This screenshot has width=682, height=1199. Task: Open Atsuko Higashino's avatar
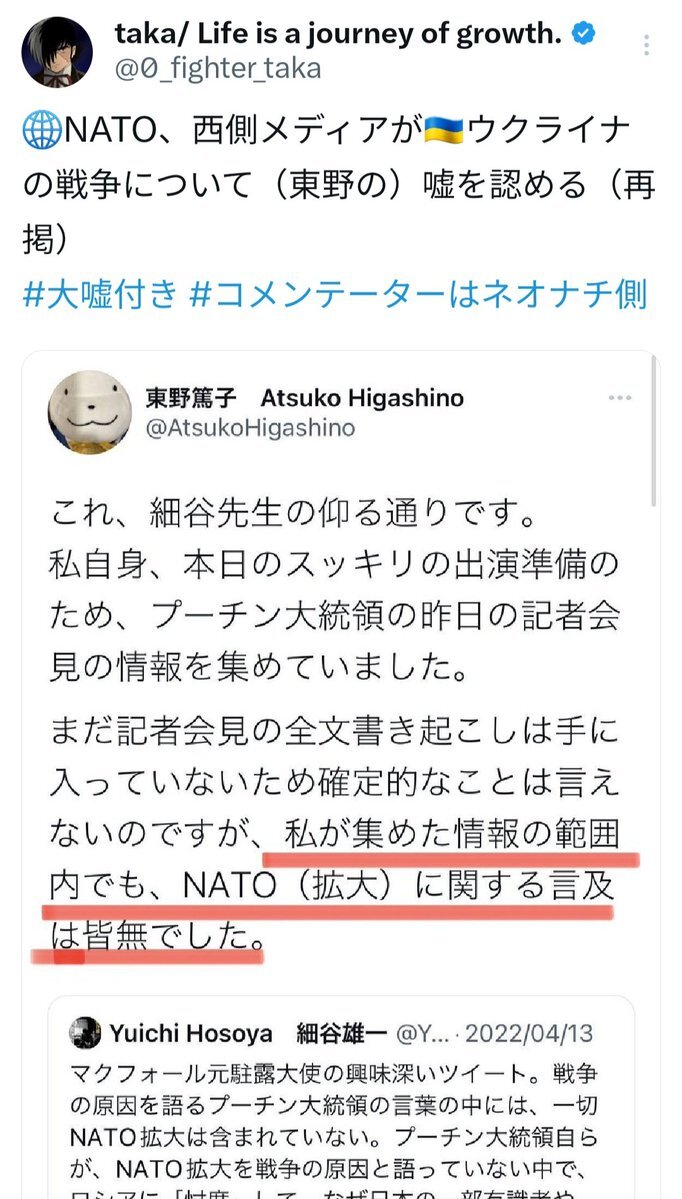coord(89,412)
